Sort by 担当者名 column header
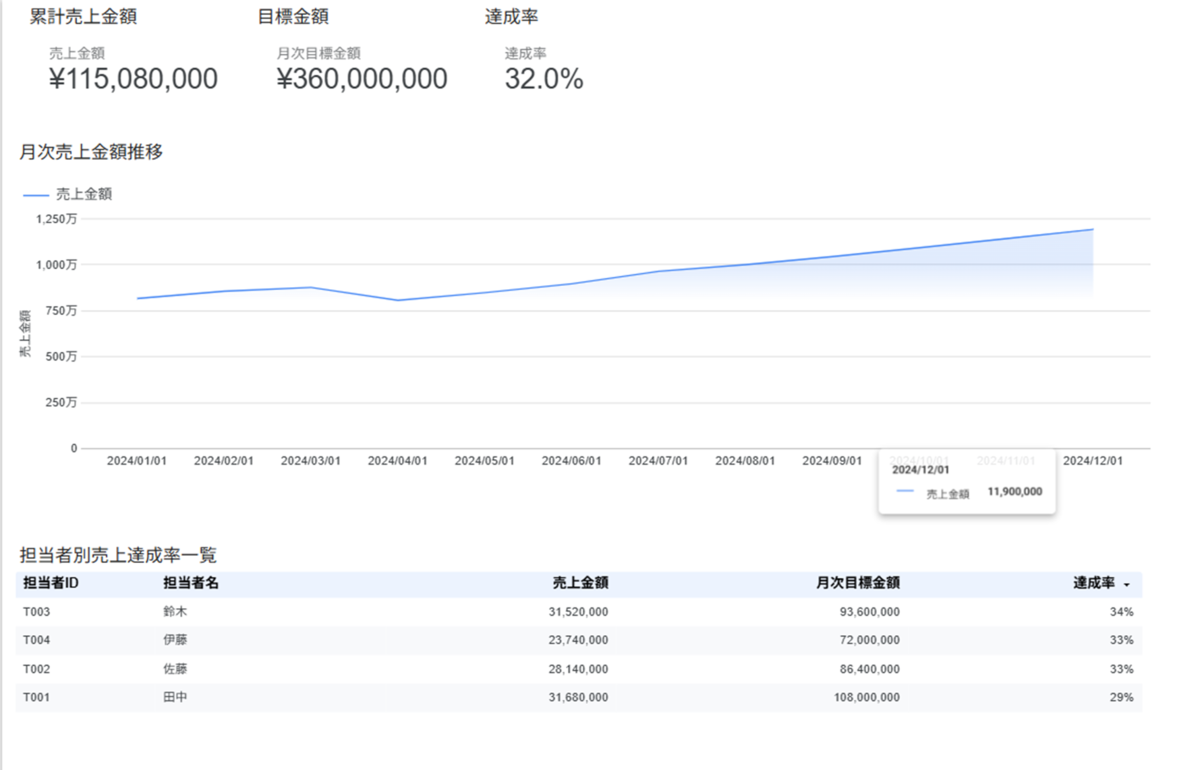This screenshot has height=770, width=1200. 191,584
